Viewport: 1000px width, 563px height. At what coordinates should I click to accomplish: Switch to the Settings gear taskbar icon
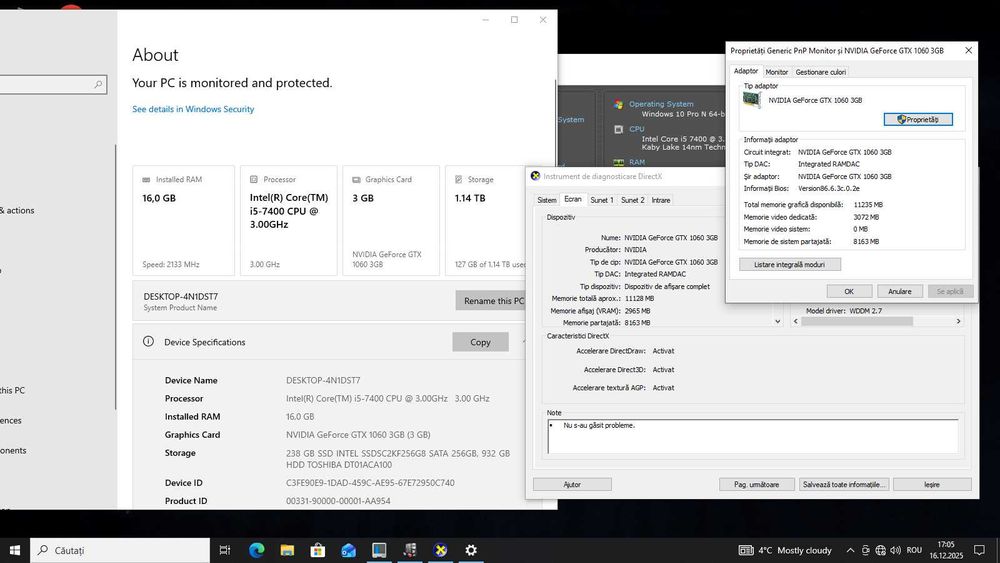pyautogui.click(x=471, y=550)
